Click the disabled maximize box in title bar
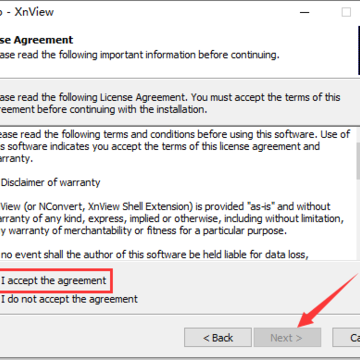This screenshot has height=360, width=360. tap(346, 12)
